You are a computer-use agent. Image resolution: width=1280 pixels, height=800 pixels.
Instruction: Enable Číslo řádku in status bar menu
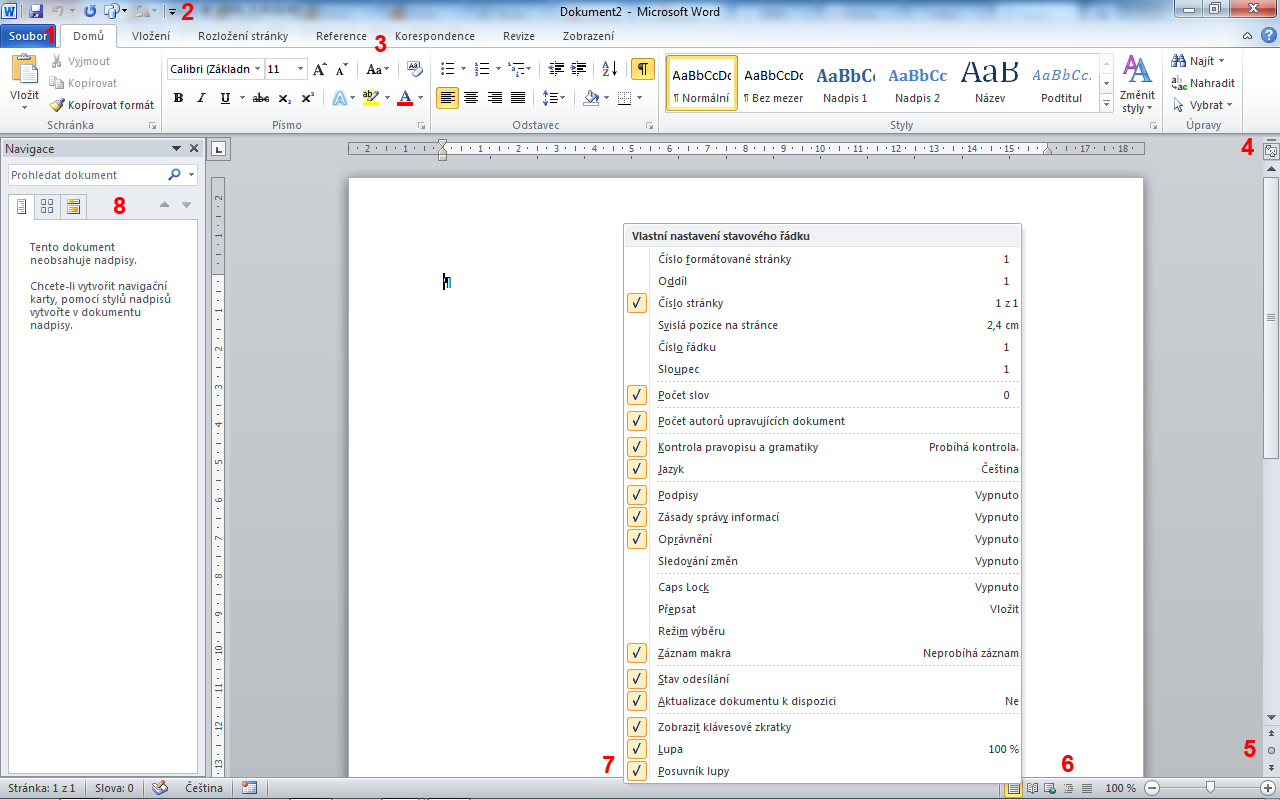(822, 347)
